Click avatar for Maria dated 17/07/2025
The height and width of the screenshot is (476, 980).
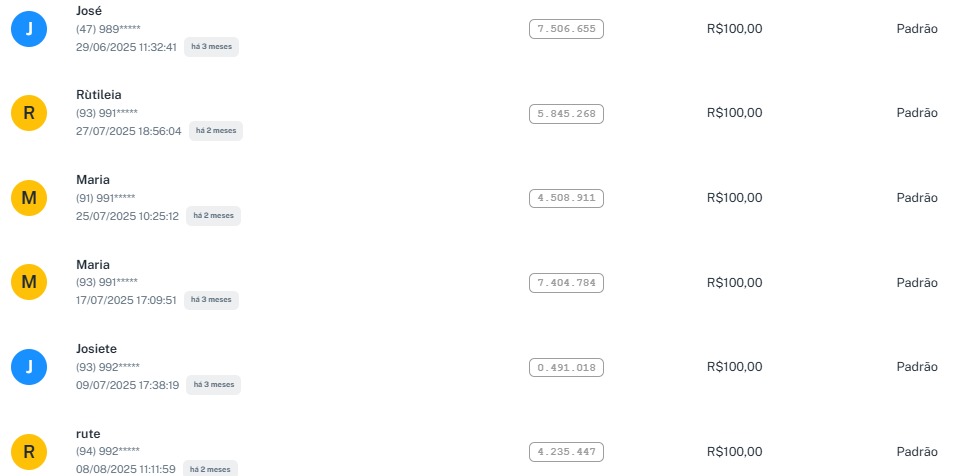[x=29, y=283]
